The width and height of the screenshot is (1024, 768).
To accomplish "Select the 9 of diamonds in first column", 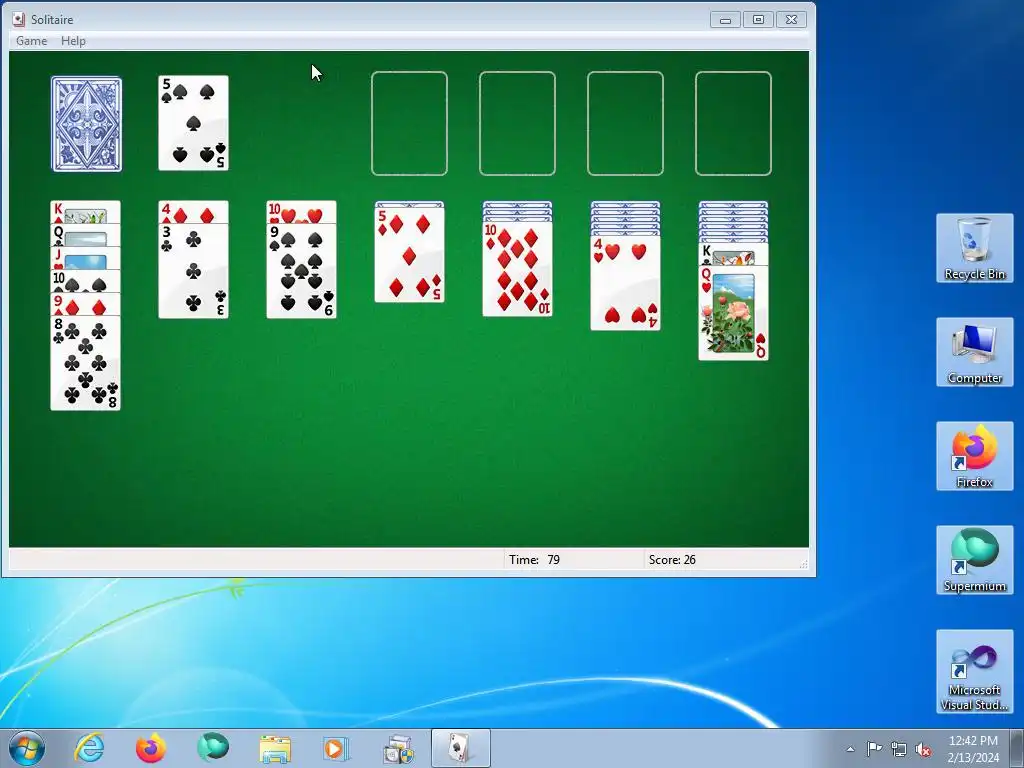I will [x=86, y=304].
